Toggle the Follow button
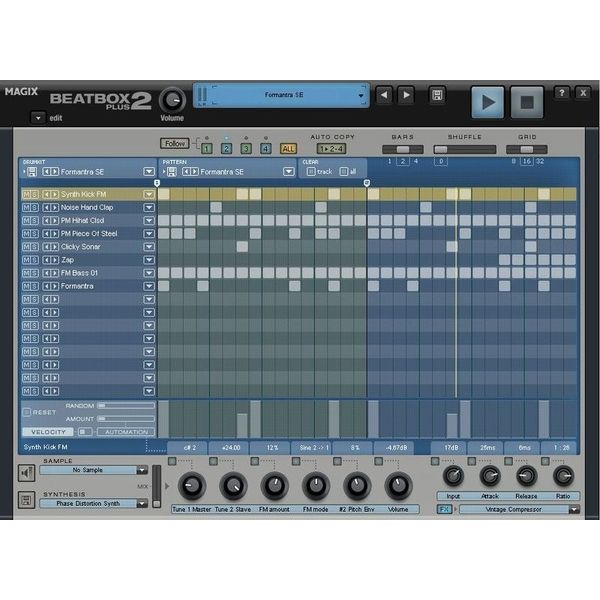Image resolution: width=600 pixels, height=600 pixels. point(174,143)
